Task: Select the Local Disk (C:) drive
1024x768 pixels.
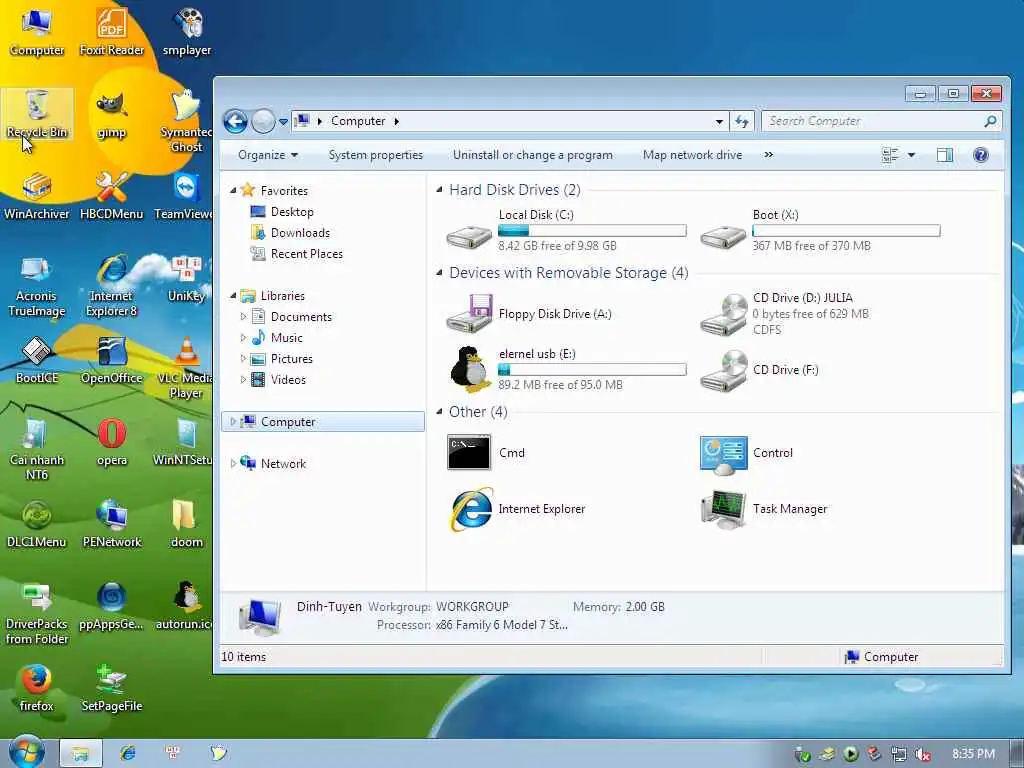Action: click(x=567, y=230)
